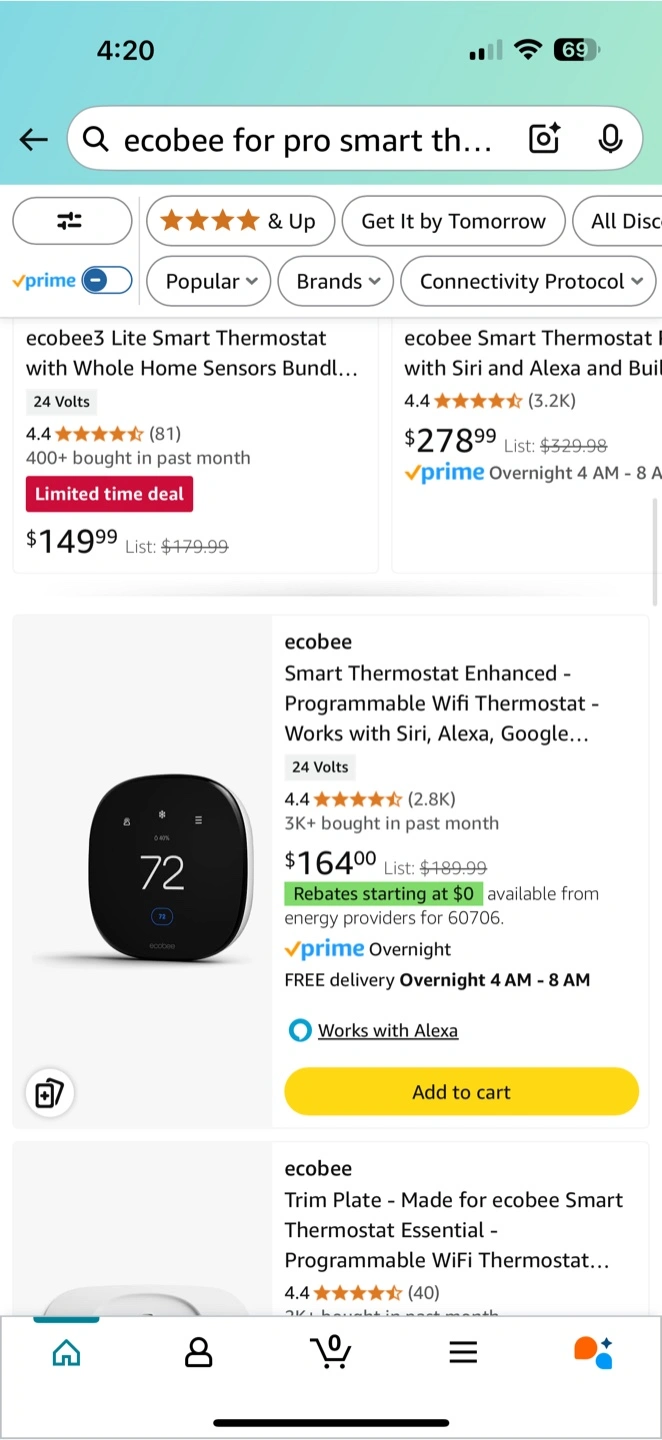Toggle the Prime filter switch
662x1440 pixels.
point(107,281)
